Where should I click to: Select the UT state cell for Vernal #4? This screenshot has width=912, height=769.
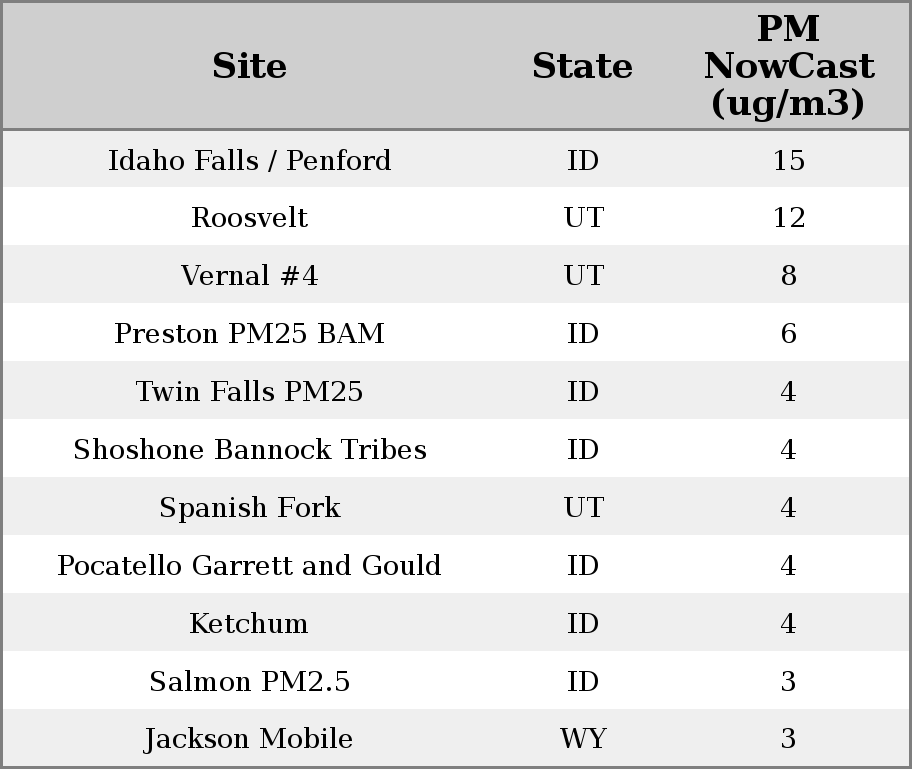(x=583, y=276)
